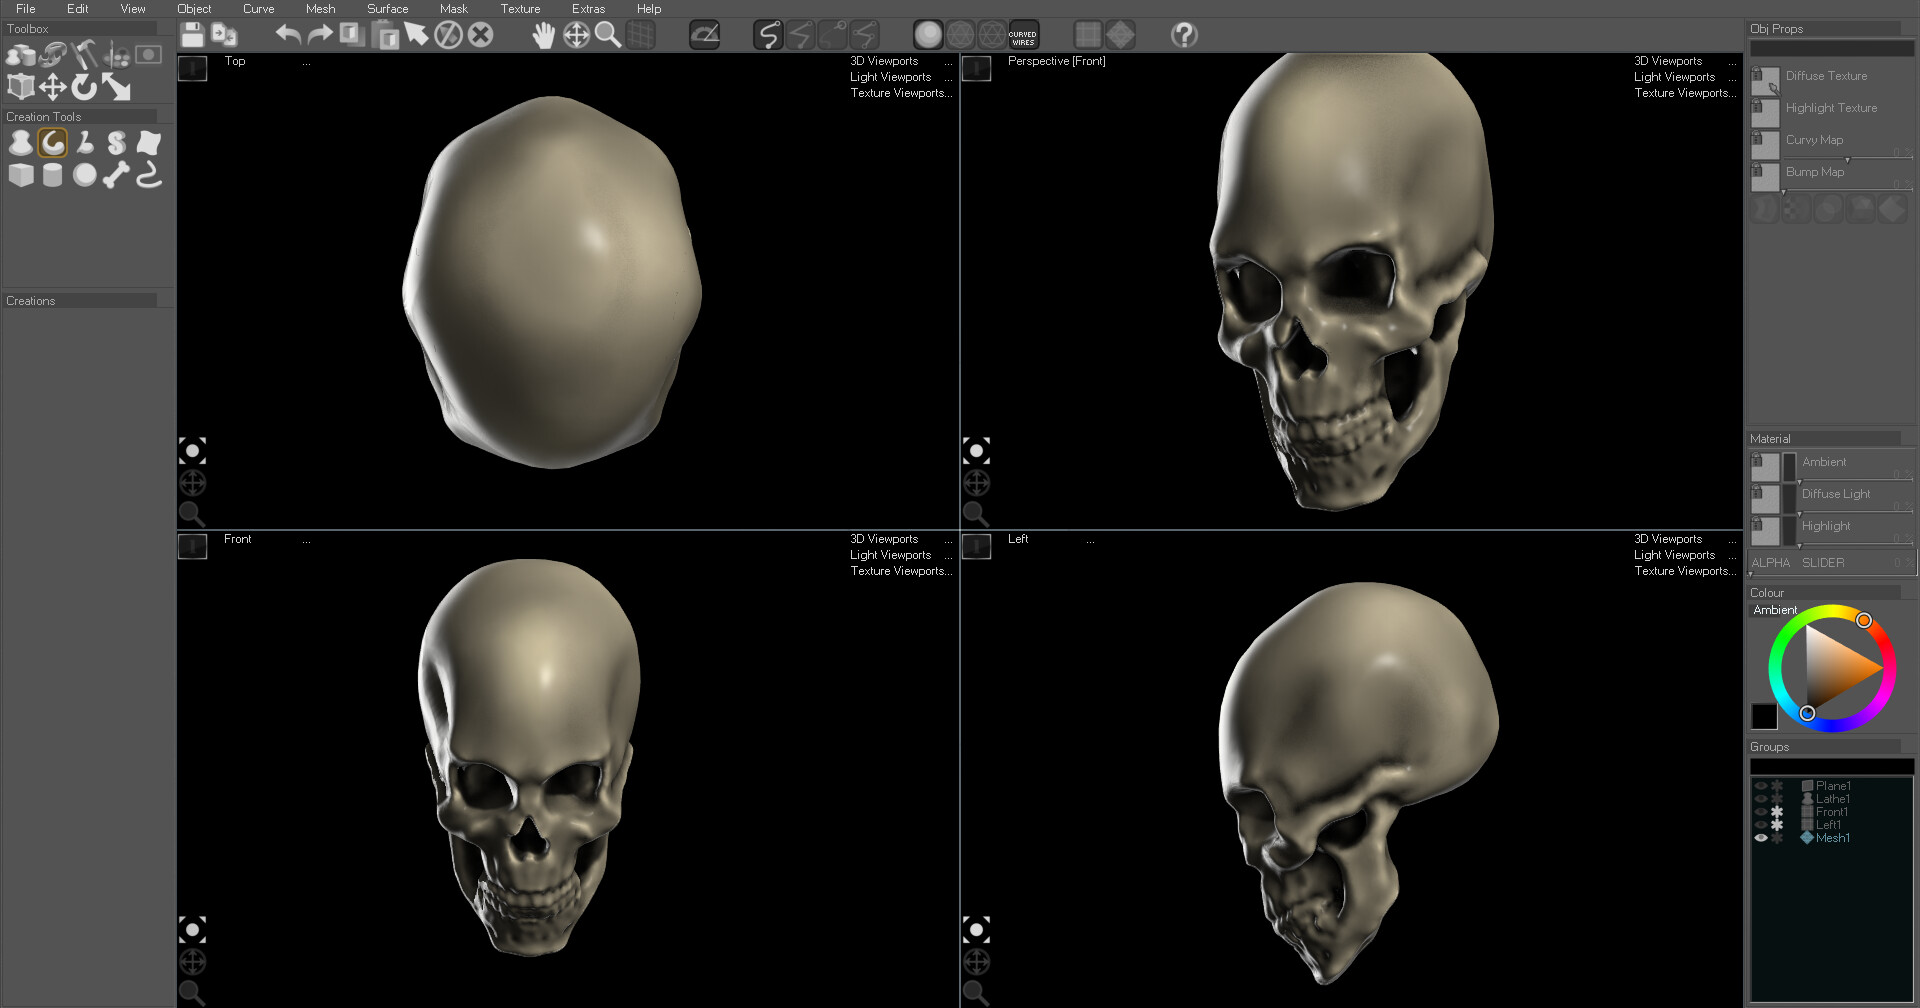Expand Light Viewports in the Perspective view

(x=1674, y=76)
